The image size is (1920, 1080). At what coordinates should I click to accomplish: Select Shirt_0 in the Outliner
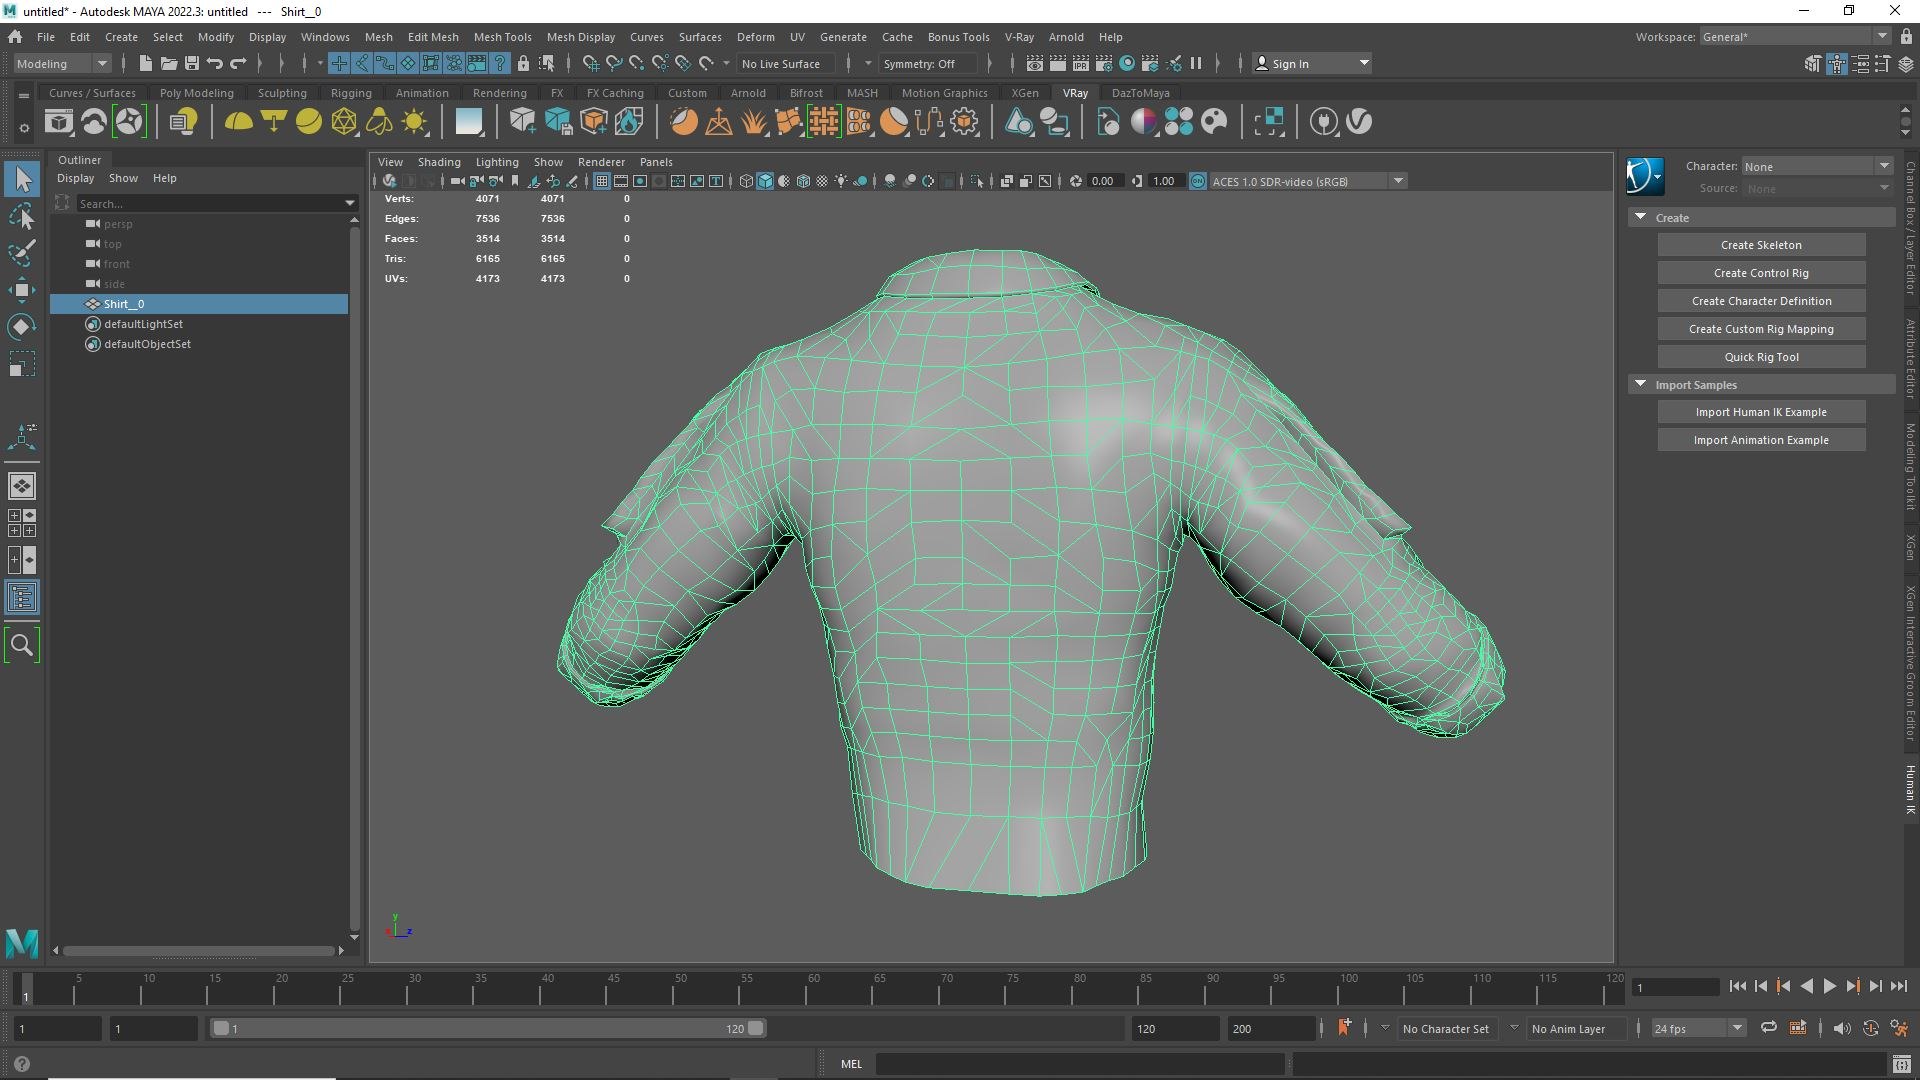point(199,304)
